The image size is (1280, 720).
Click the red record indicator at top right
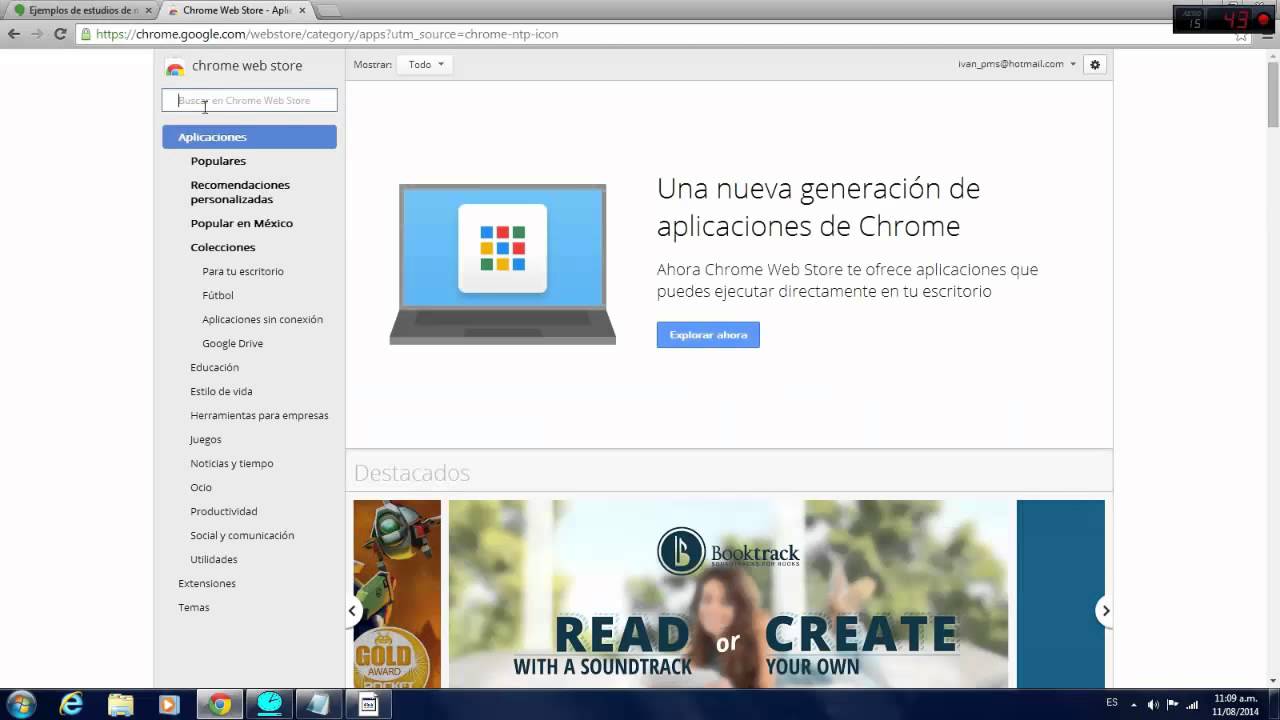[1263, 20]
